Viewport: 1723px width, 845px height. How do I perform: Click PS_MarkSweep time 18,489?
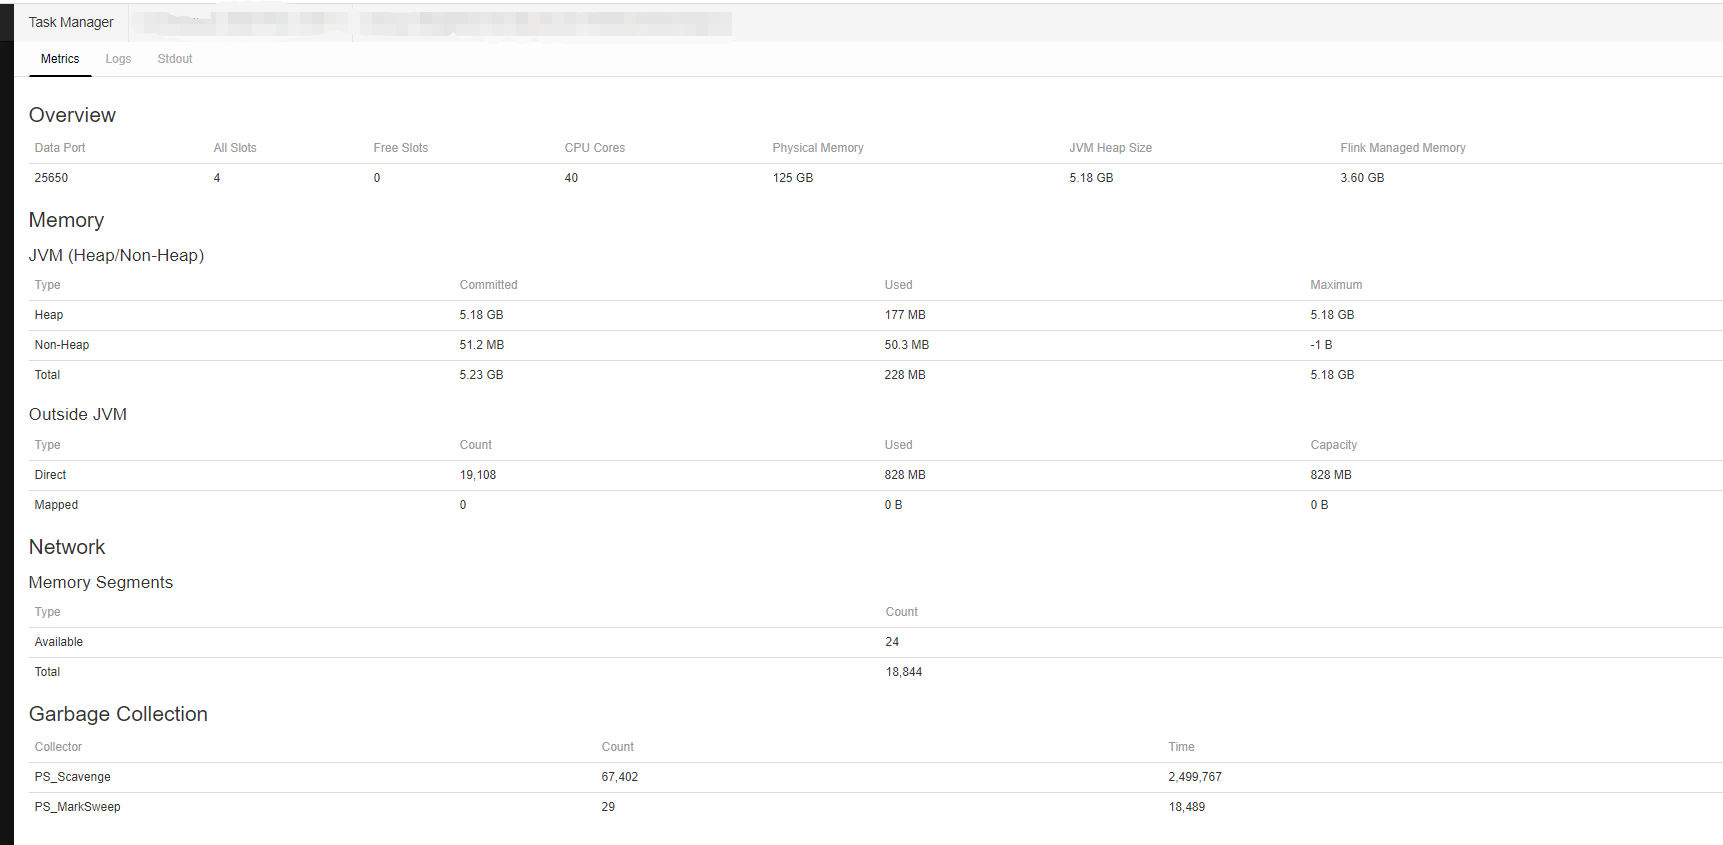[1187, 807]
